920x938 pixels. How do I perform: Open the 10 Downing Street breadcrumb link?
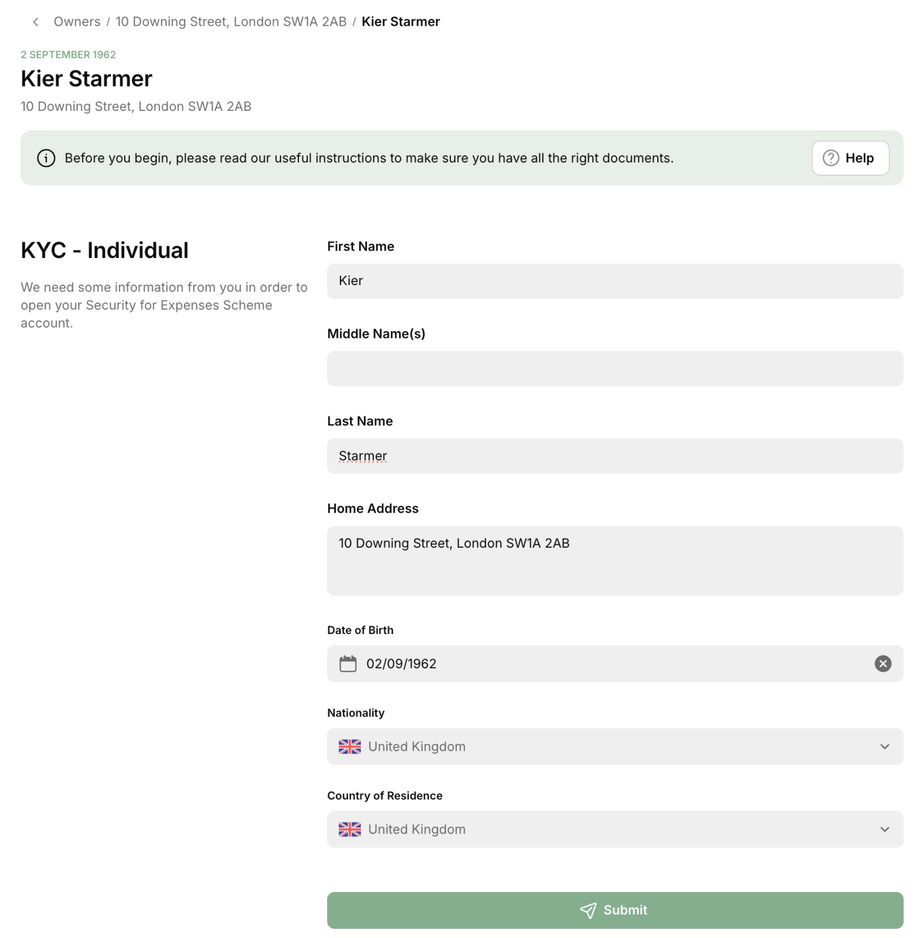[231, 22]
